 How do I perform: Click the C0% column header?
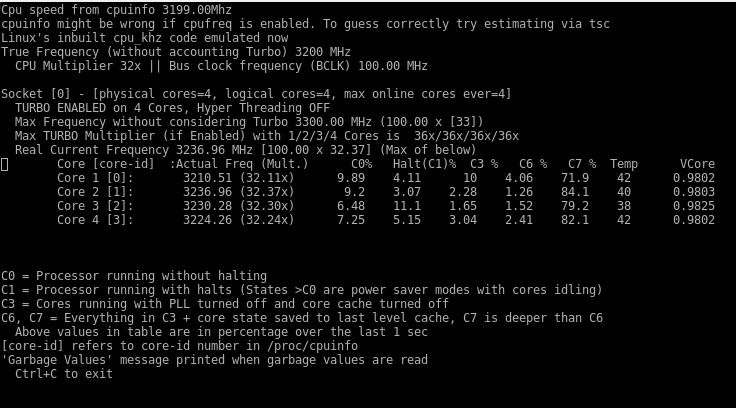pyautogui.click(x=361, y=164)
